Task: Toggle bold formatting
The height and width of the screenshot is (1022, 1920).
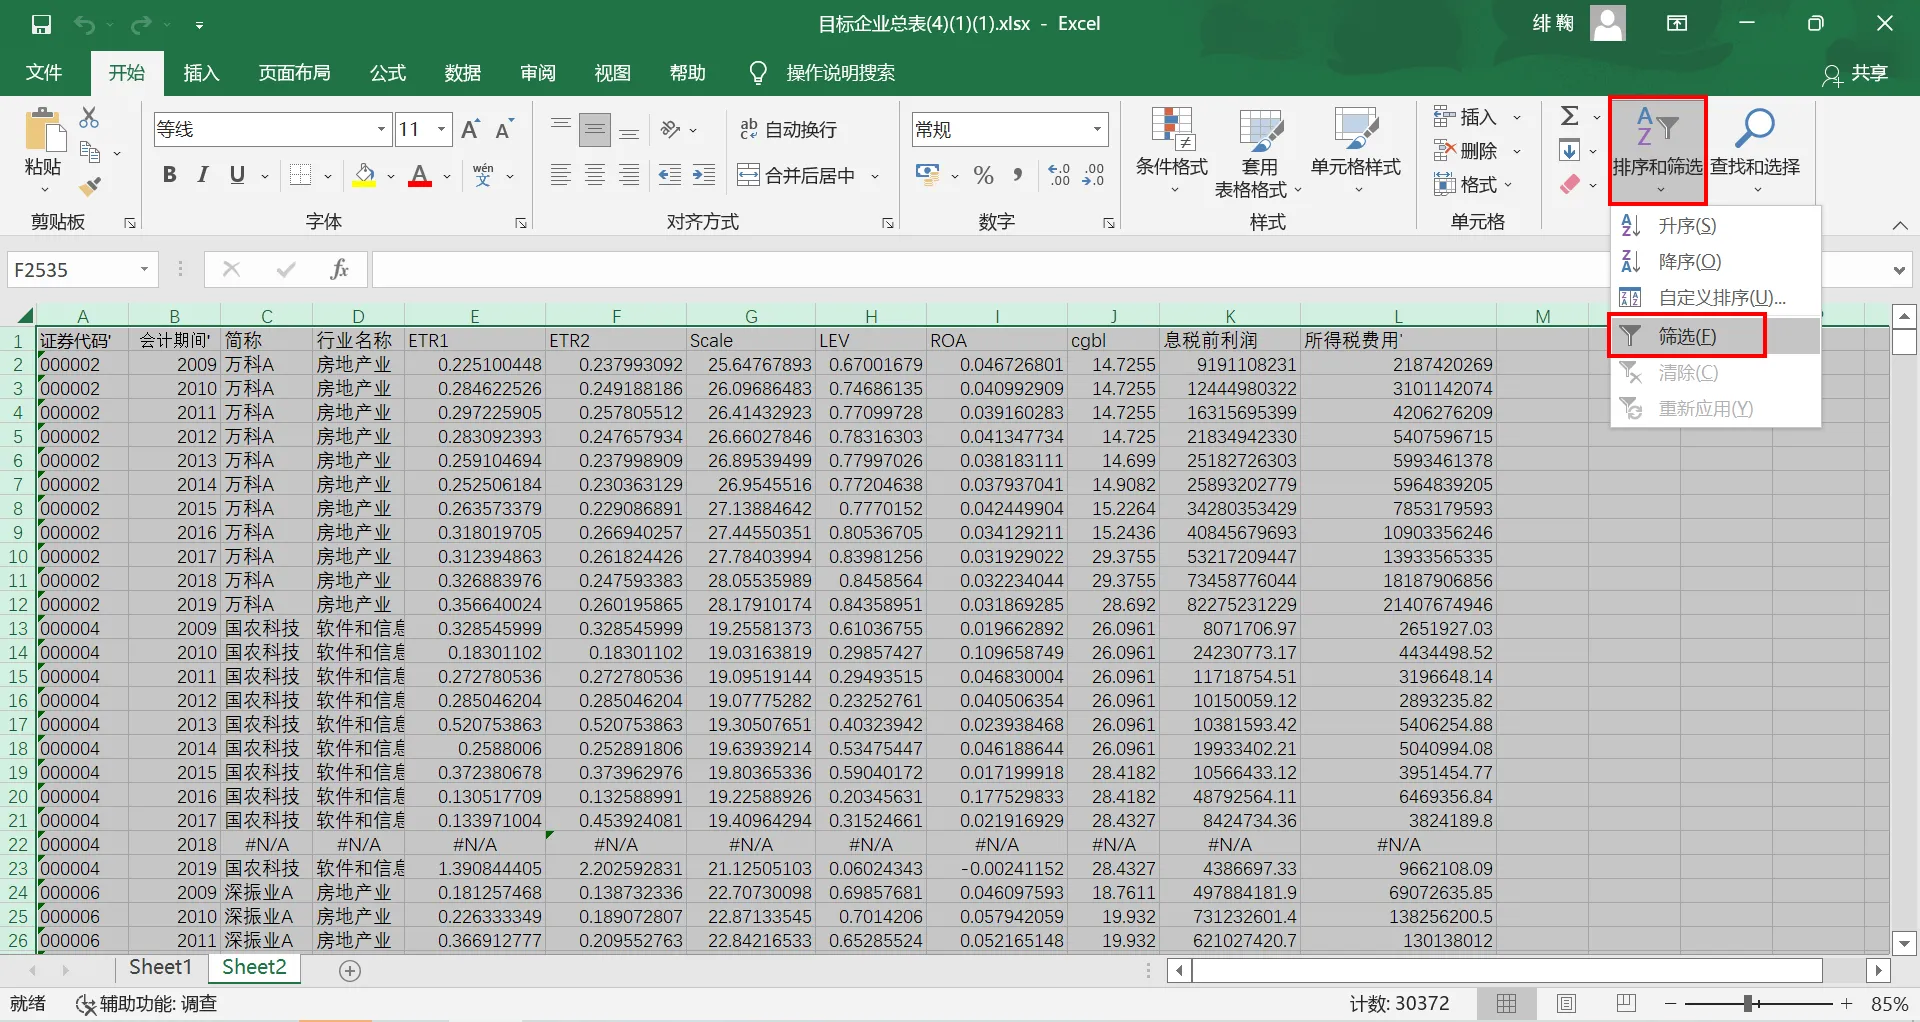Action: point(169,176)
